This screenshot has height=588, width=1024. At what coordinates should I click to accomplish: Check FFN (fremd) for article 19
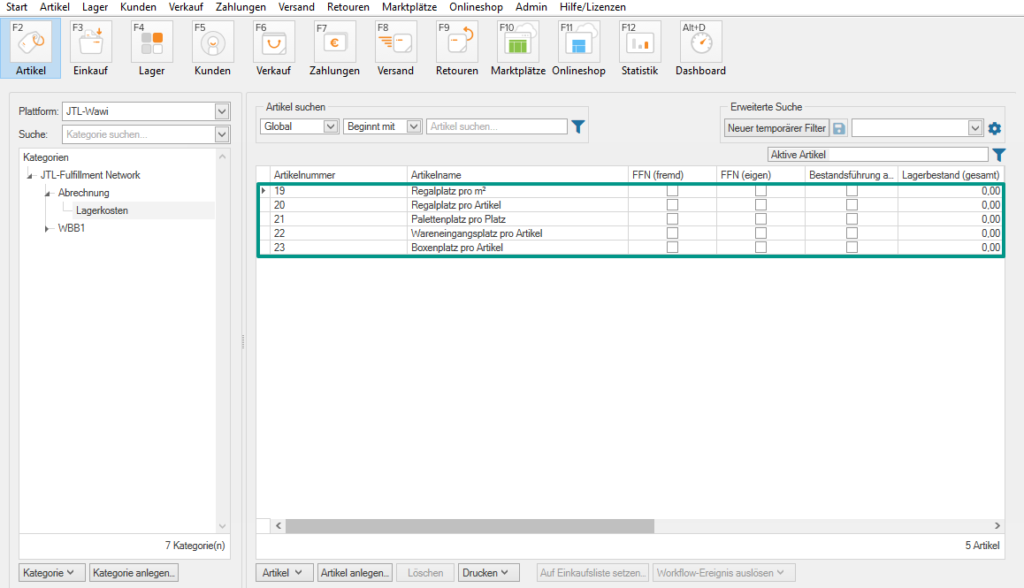point(672,191)
